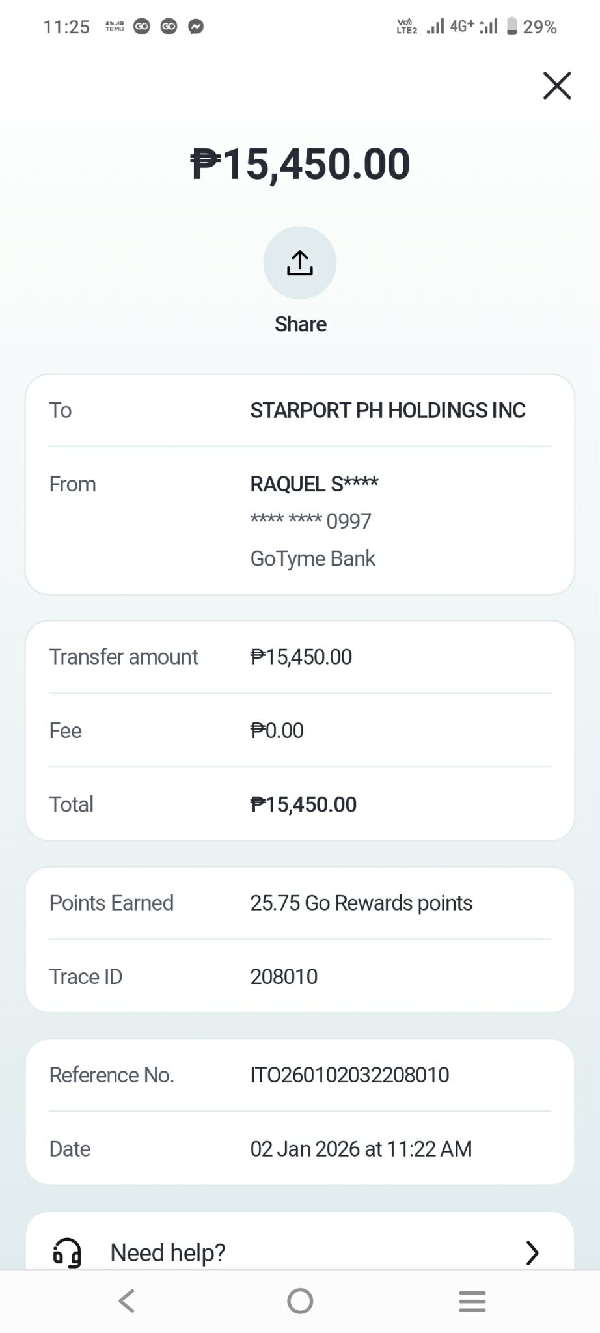Tap the Share upload icon

tap(300, 263)
